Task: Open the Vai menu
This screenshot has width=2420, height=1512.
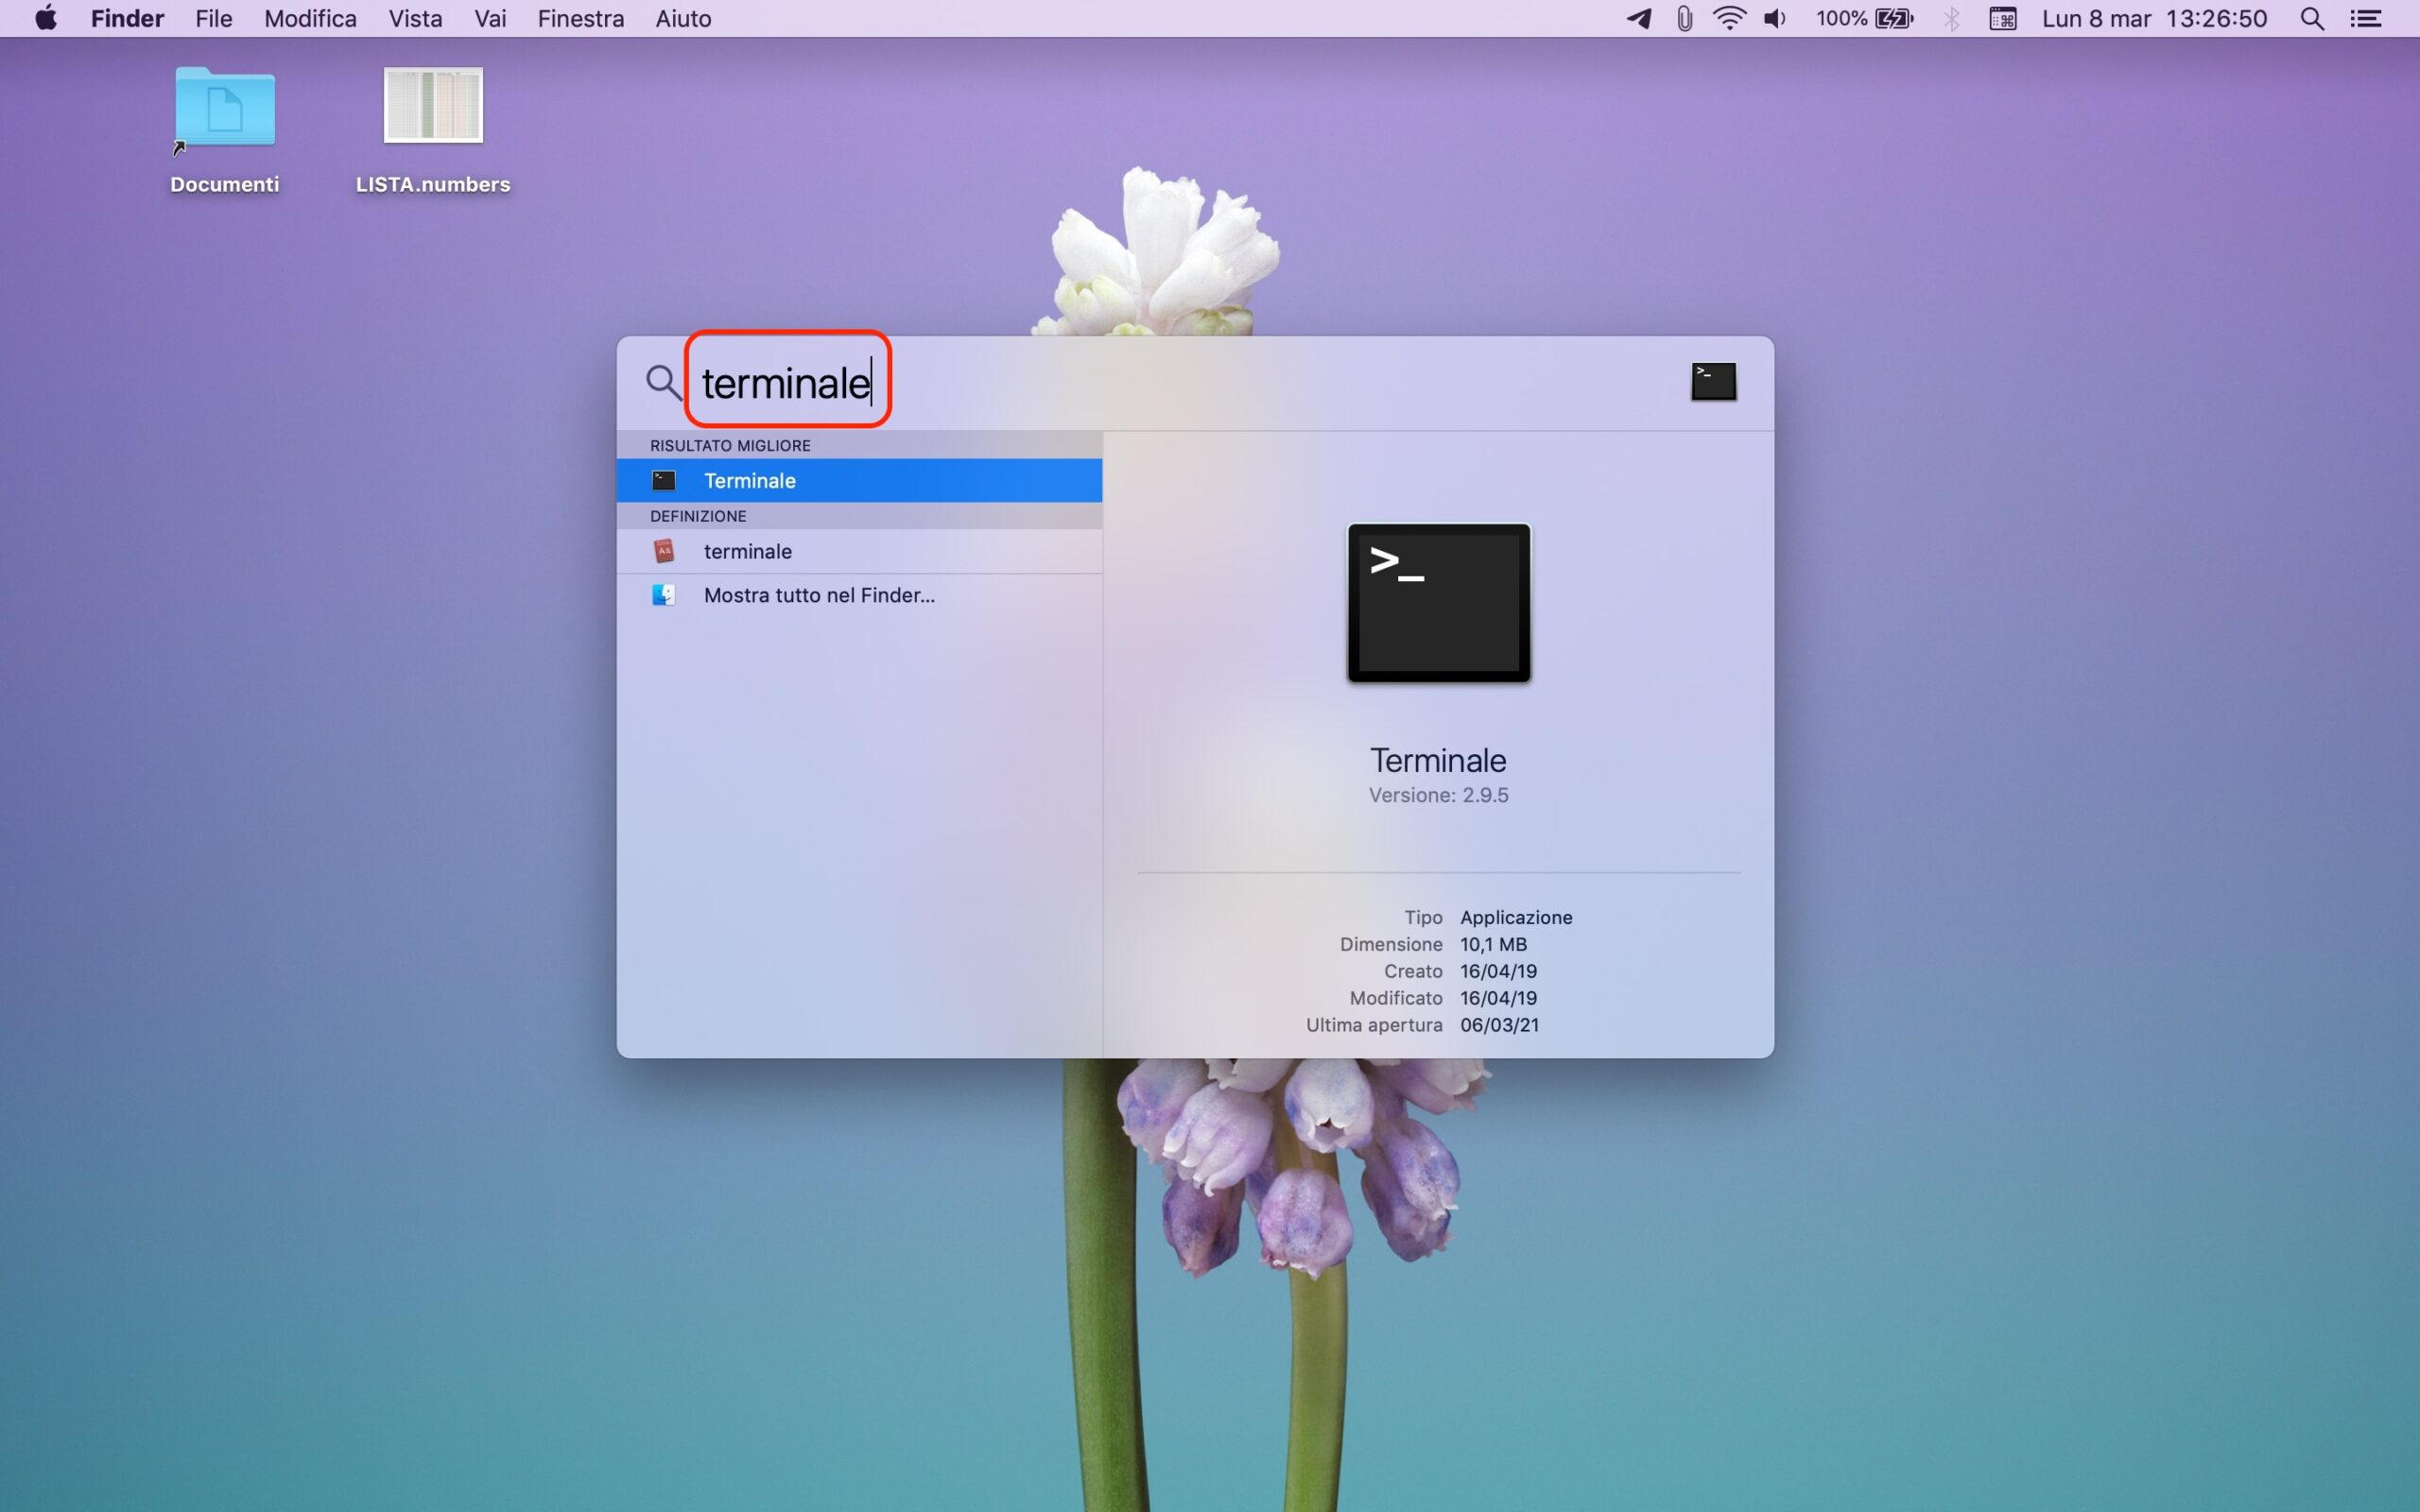Action: pyautogui.click(x=490, y=19)
